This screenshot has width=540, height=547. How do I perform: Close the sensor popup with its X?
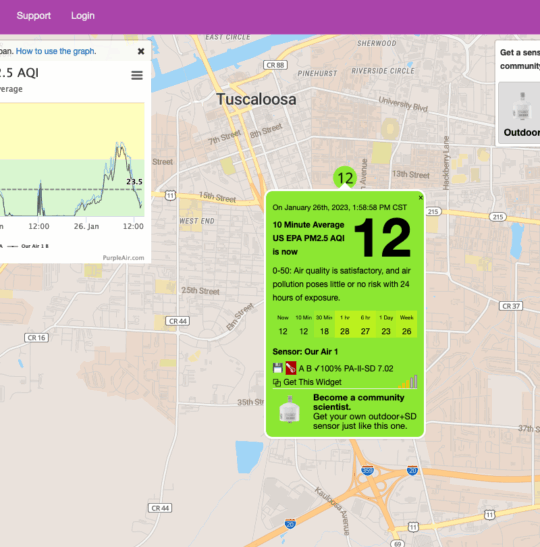420,197
